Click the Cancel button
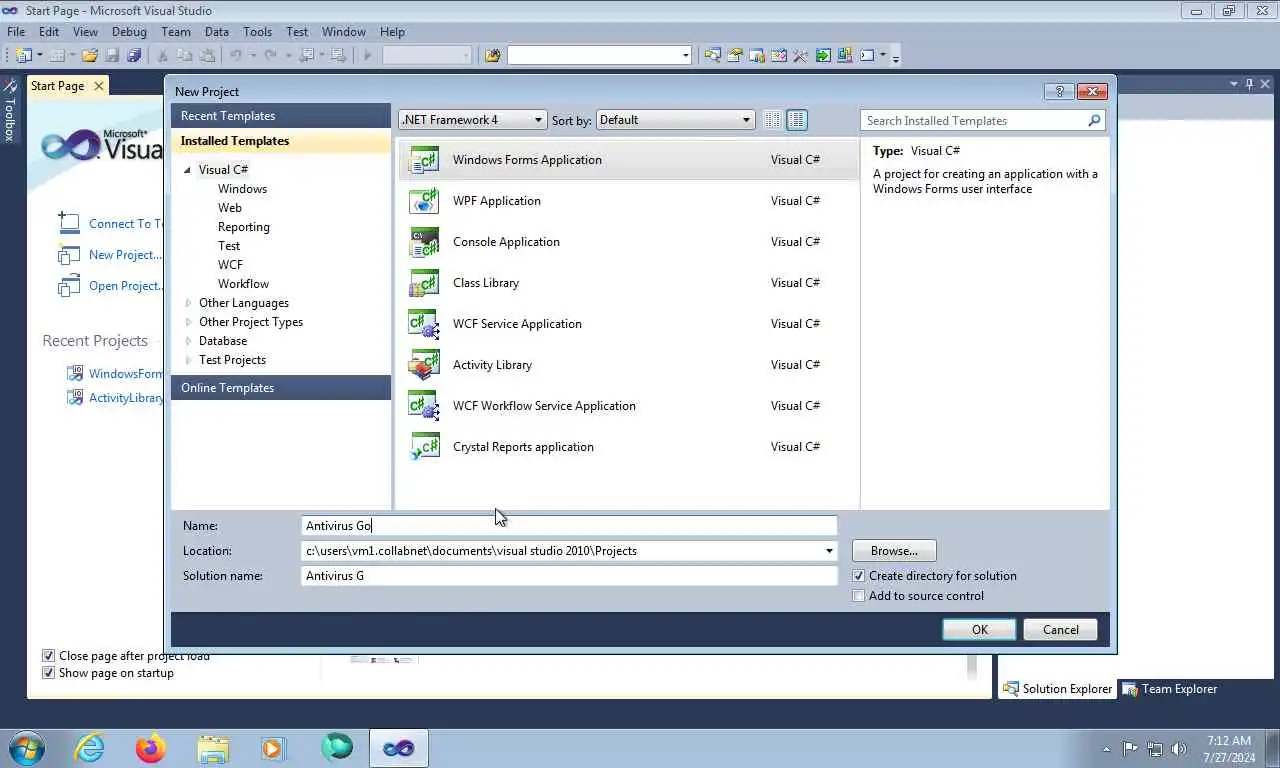Viewport: 1280px width, 768px height. pyautogui.click(x=1061, y=630)
